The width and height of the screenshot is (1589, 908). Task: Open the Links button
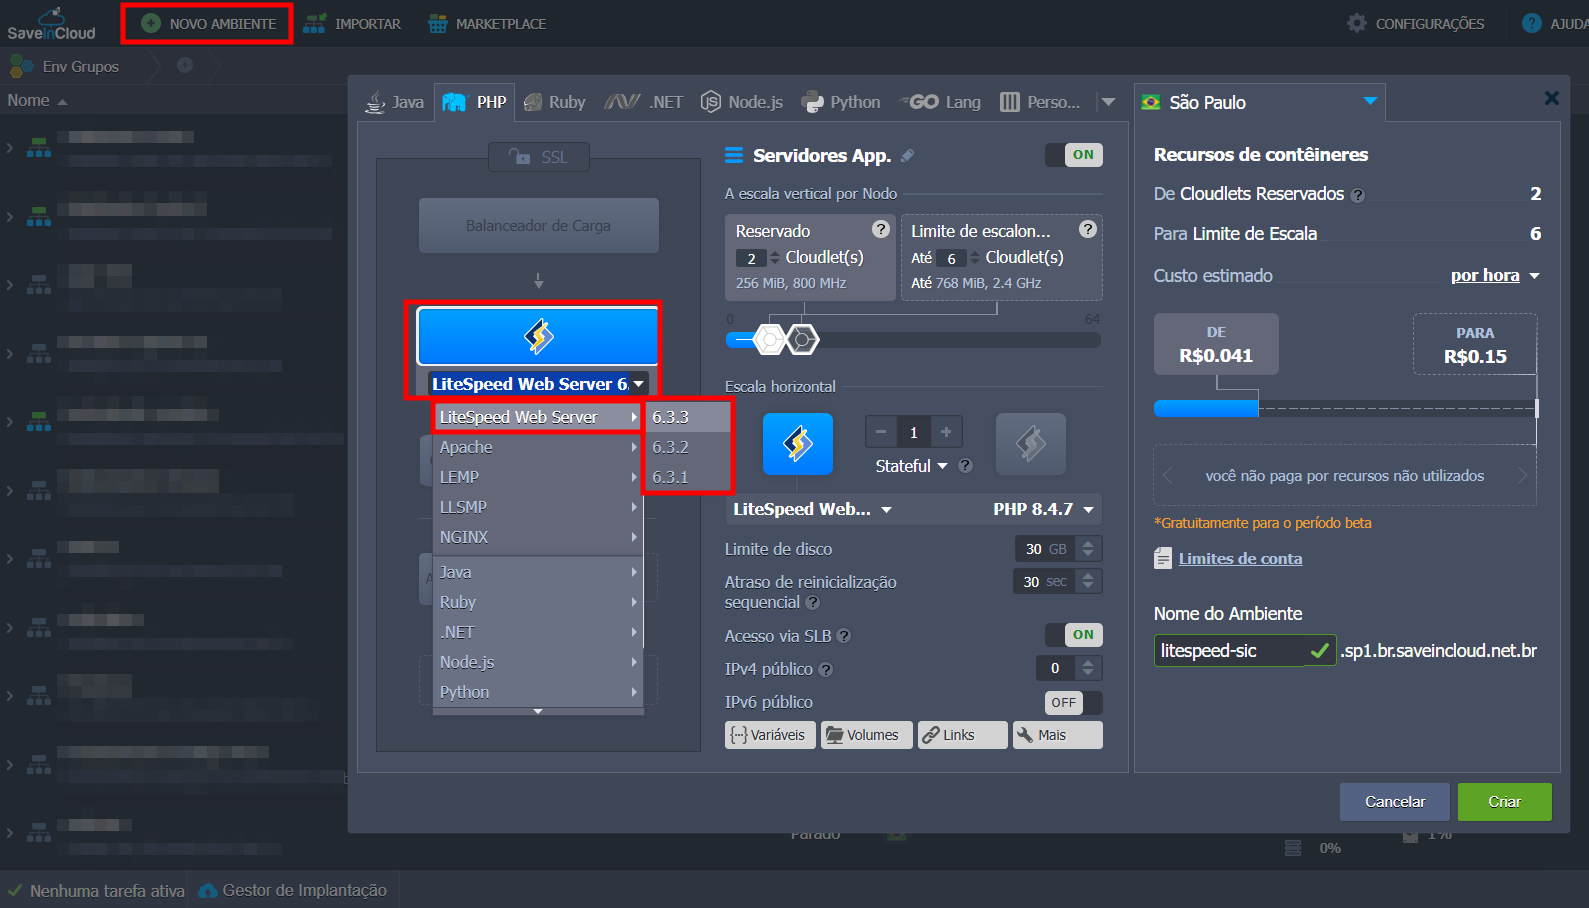(x=962, y=735)
